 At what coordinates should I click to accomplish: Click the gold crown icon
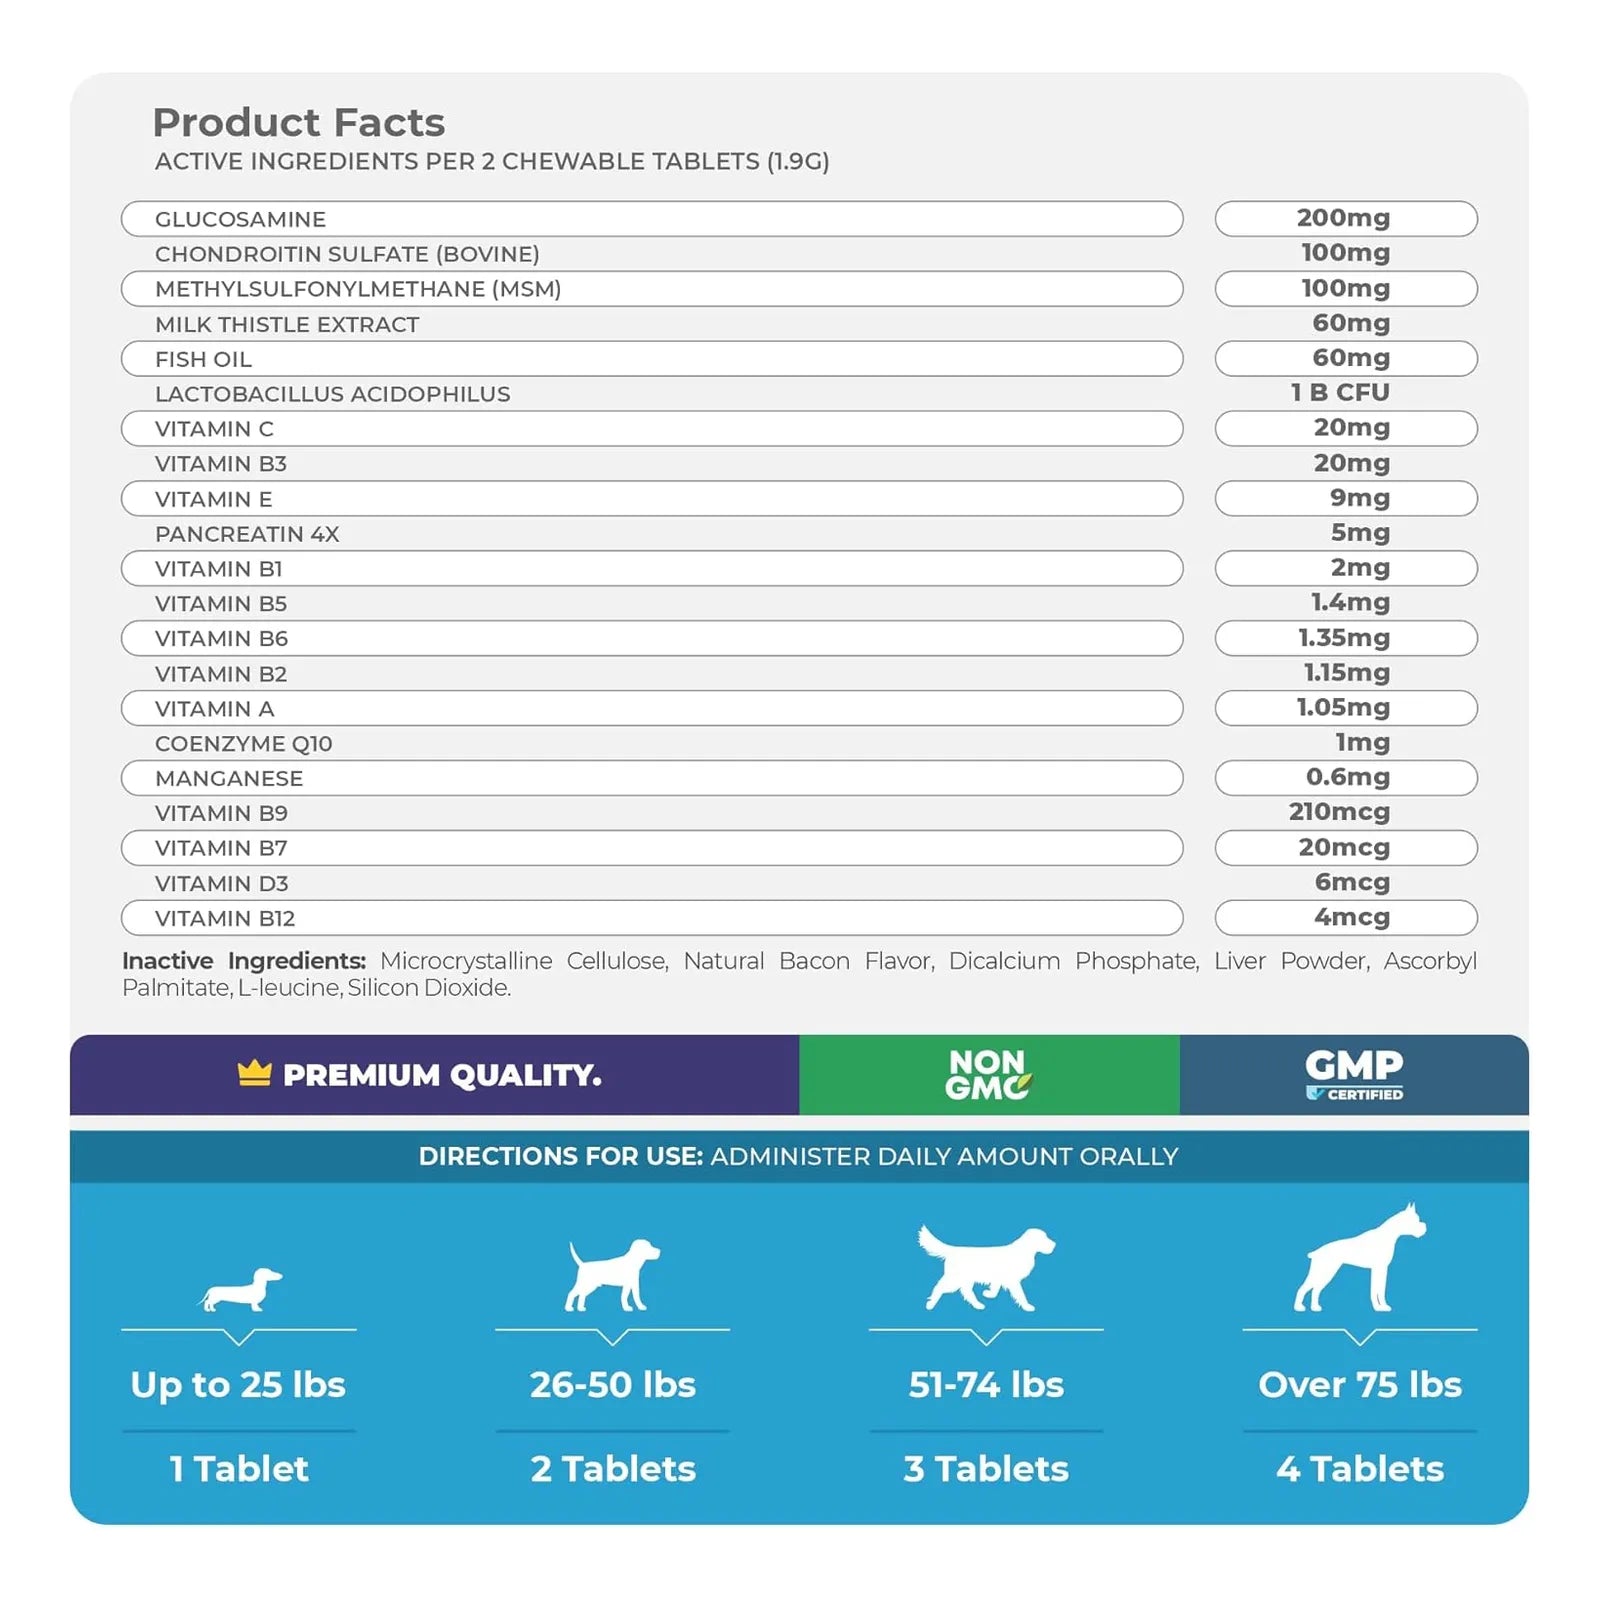coord(255,1074)
